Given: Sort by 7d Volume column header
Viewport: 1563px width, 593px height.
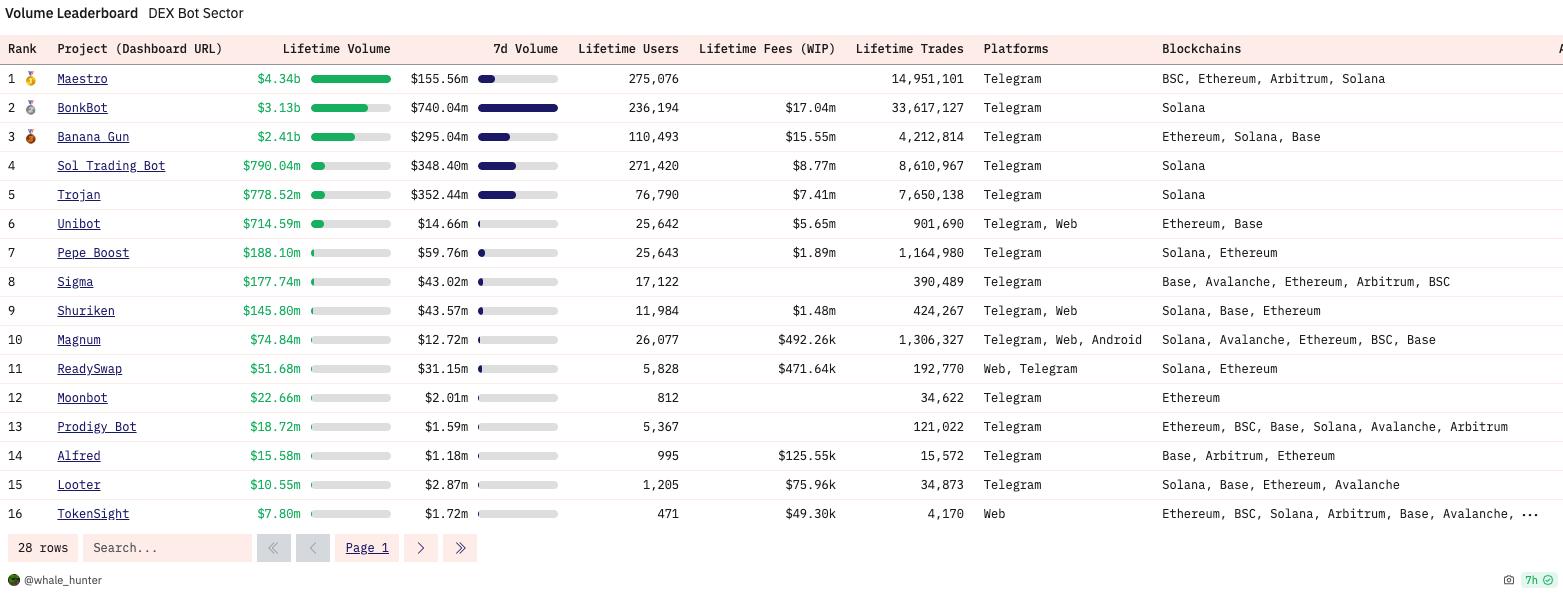Looking at the screenshot, I should (525, 49).
